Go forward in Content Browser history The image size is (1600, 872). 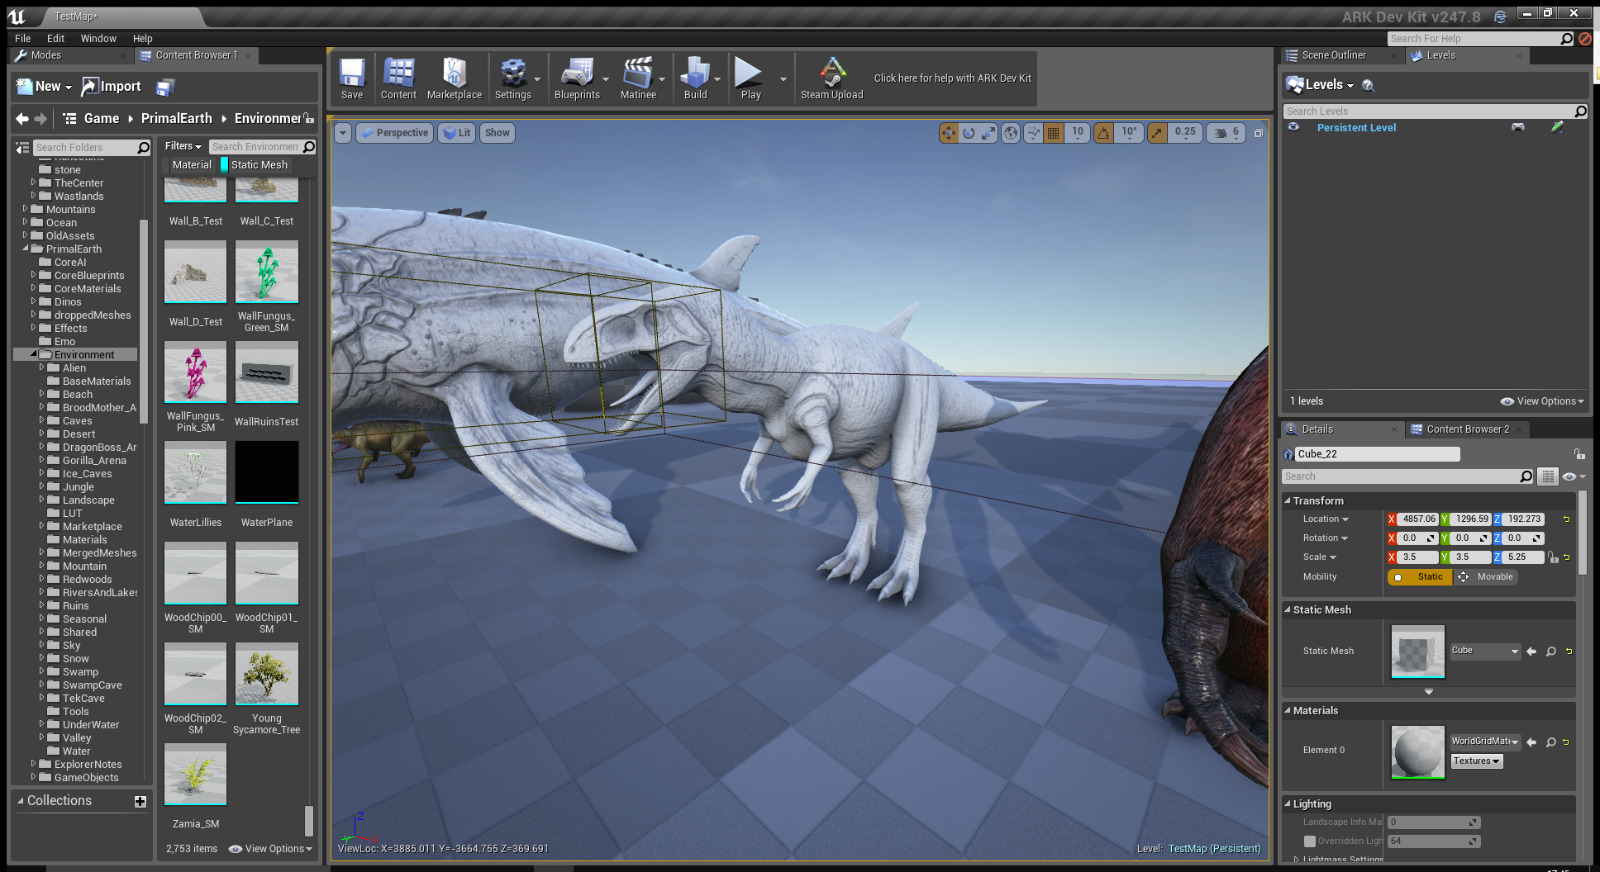(41, 119)
